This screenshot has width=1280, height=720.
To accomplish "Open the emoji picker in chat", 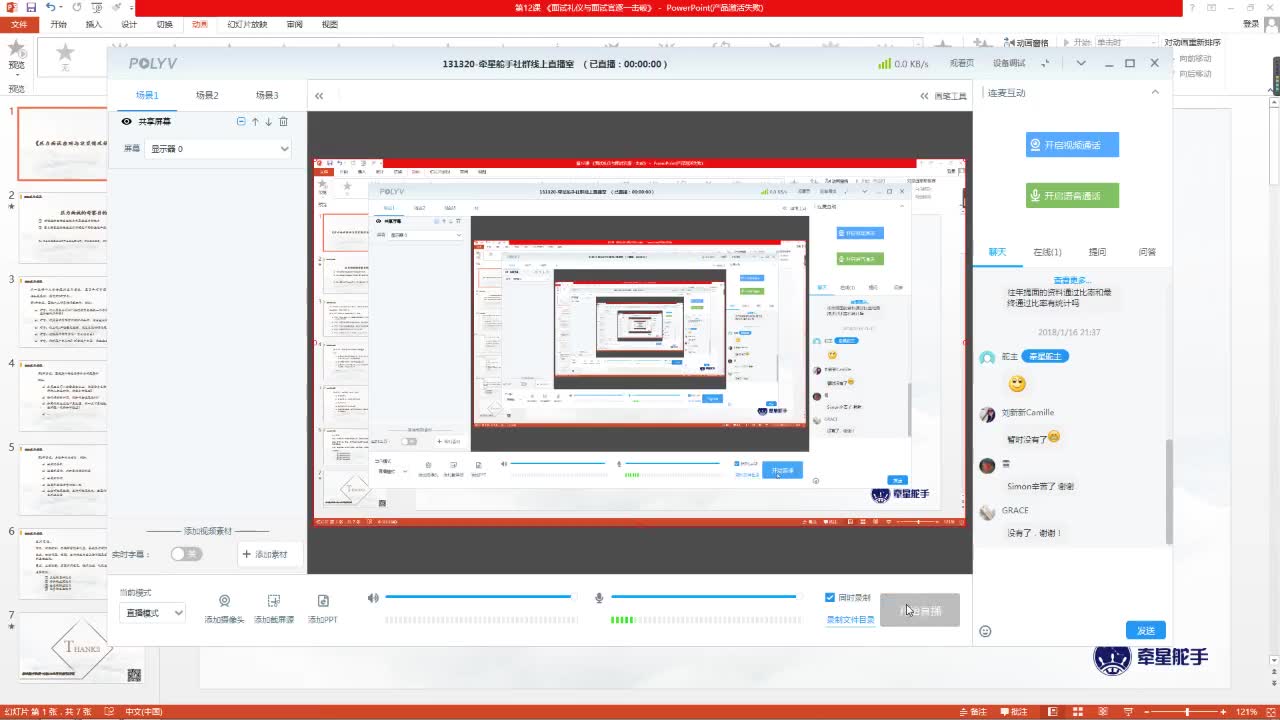I will (985, 631).
